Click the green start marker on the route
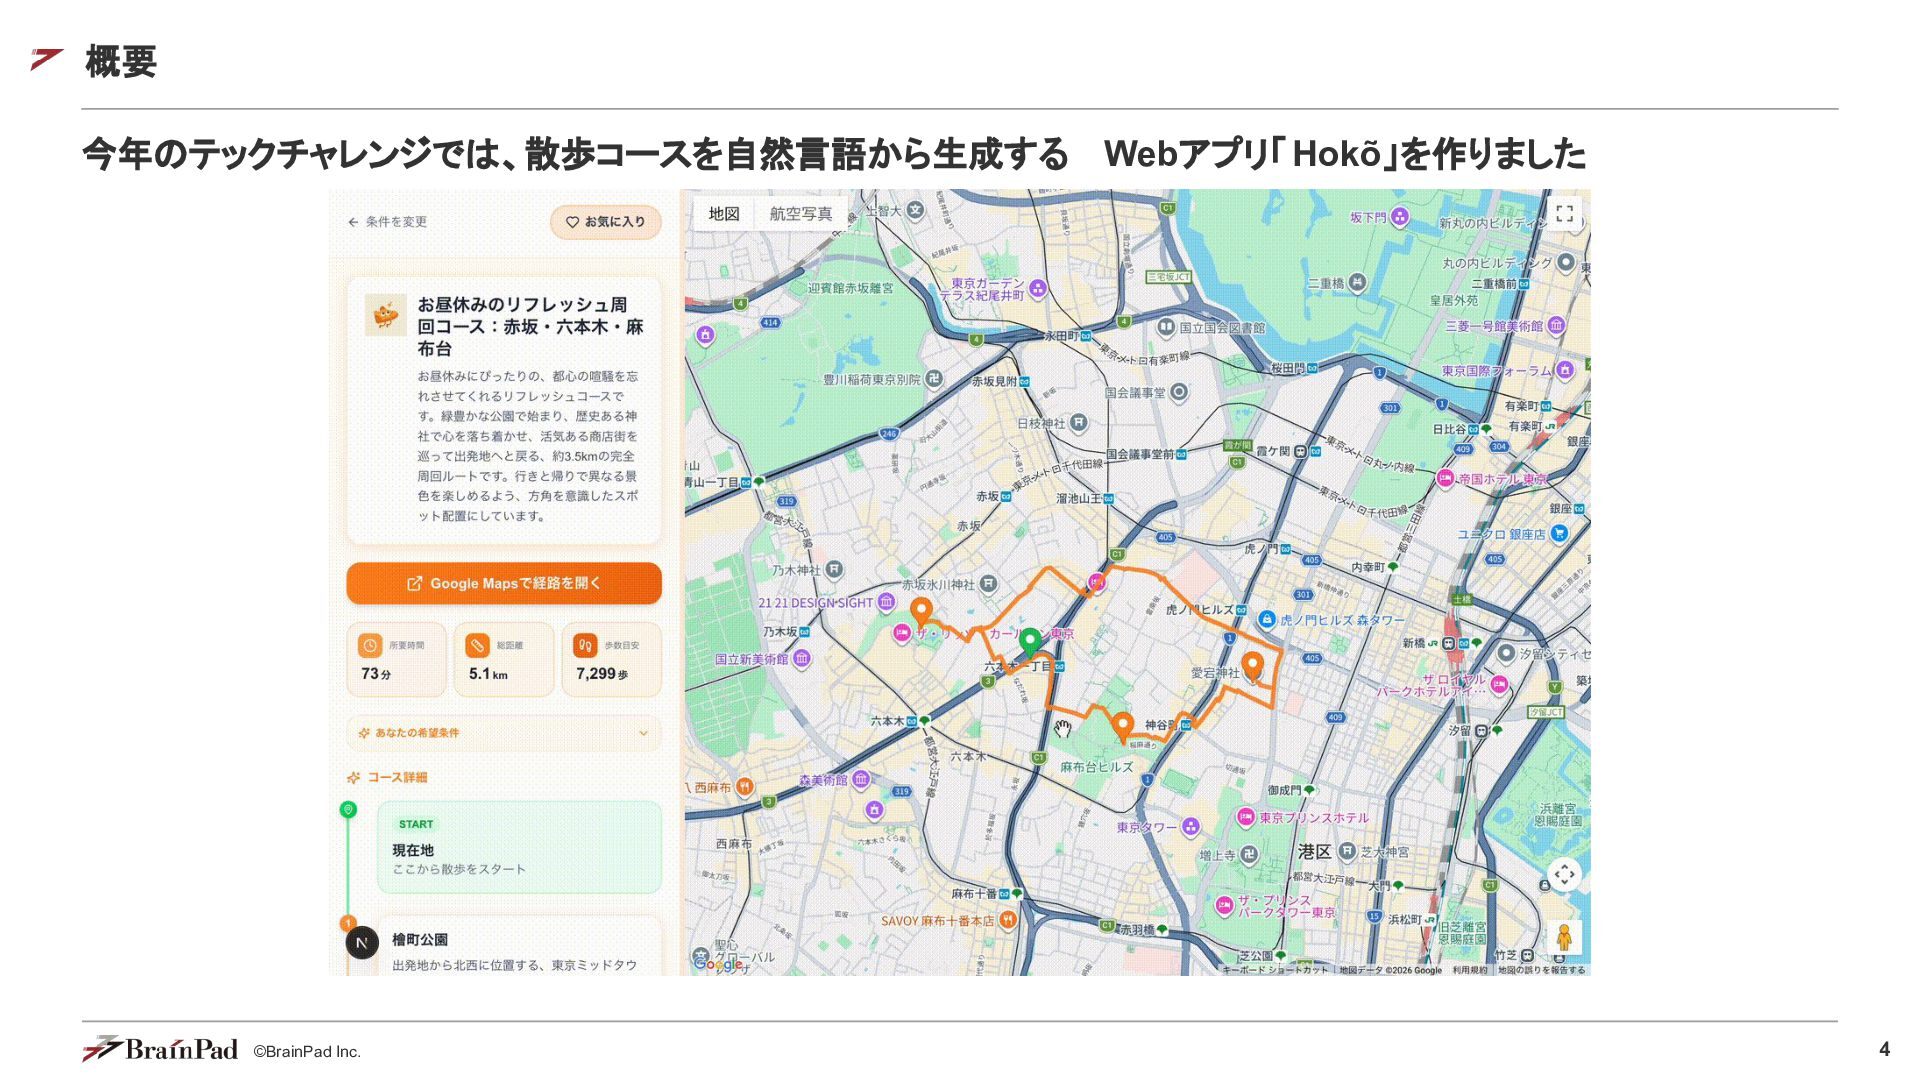The width and height of the screenshot is (1920, 1080). 1029,641
